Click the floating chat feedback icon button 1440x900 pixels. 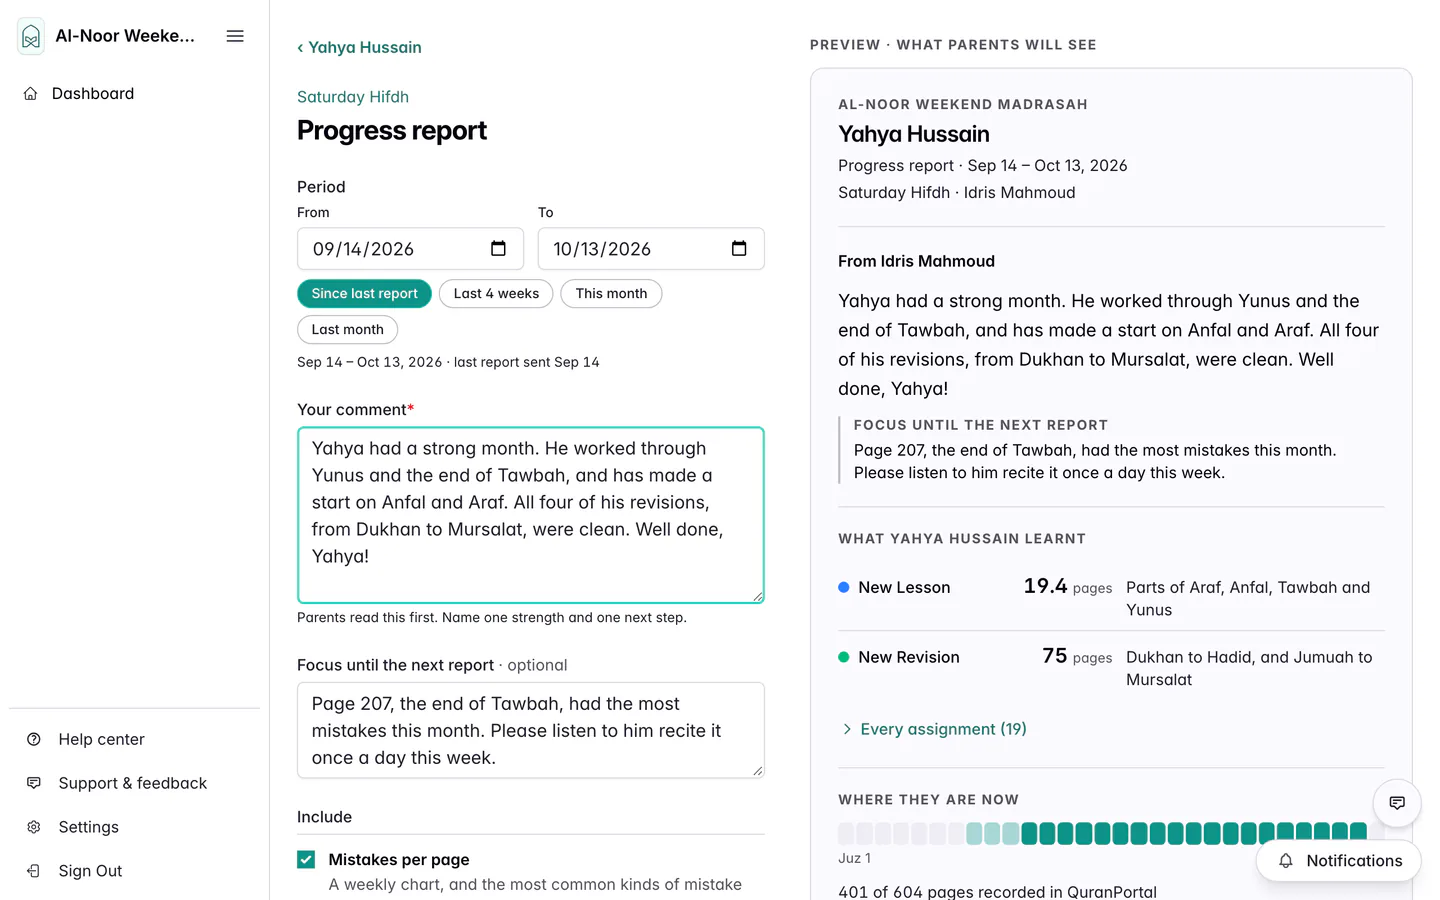point(1397,803)
